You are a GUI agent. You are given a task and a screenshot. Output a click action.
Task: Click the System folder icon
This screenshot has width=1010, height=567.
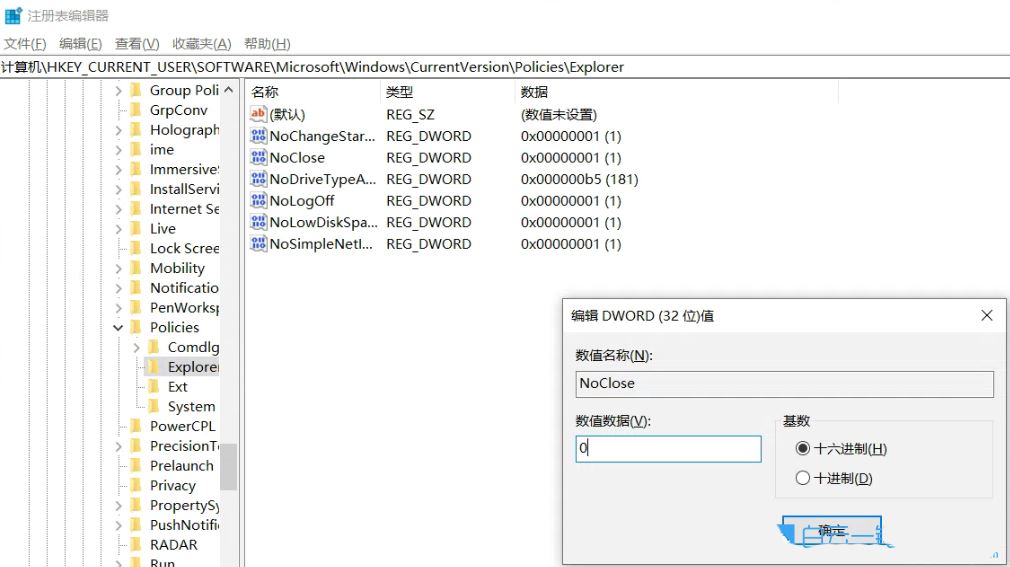pyautogui.click(x=154, y=407)
